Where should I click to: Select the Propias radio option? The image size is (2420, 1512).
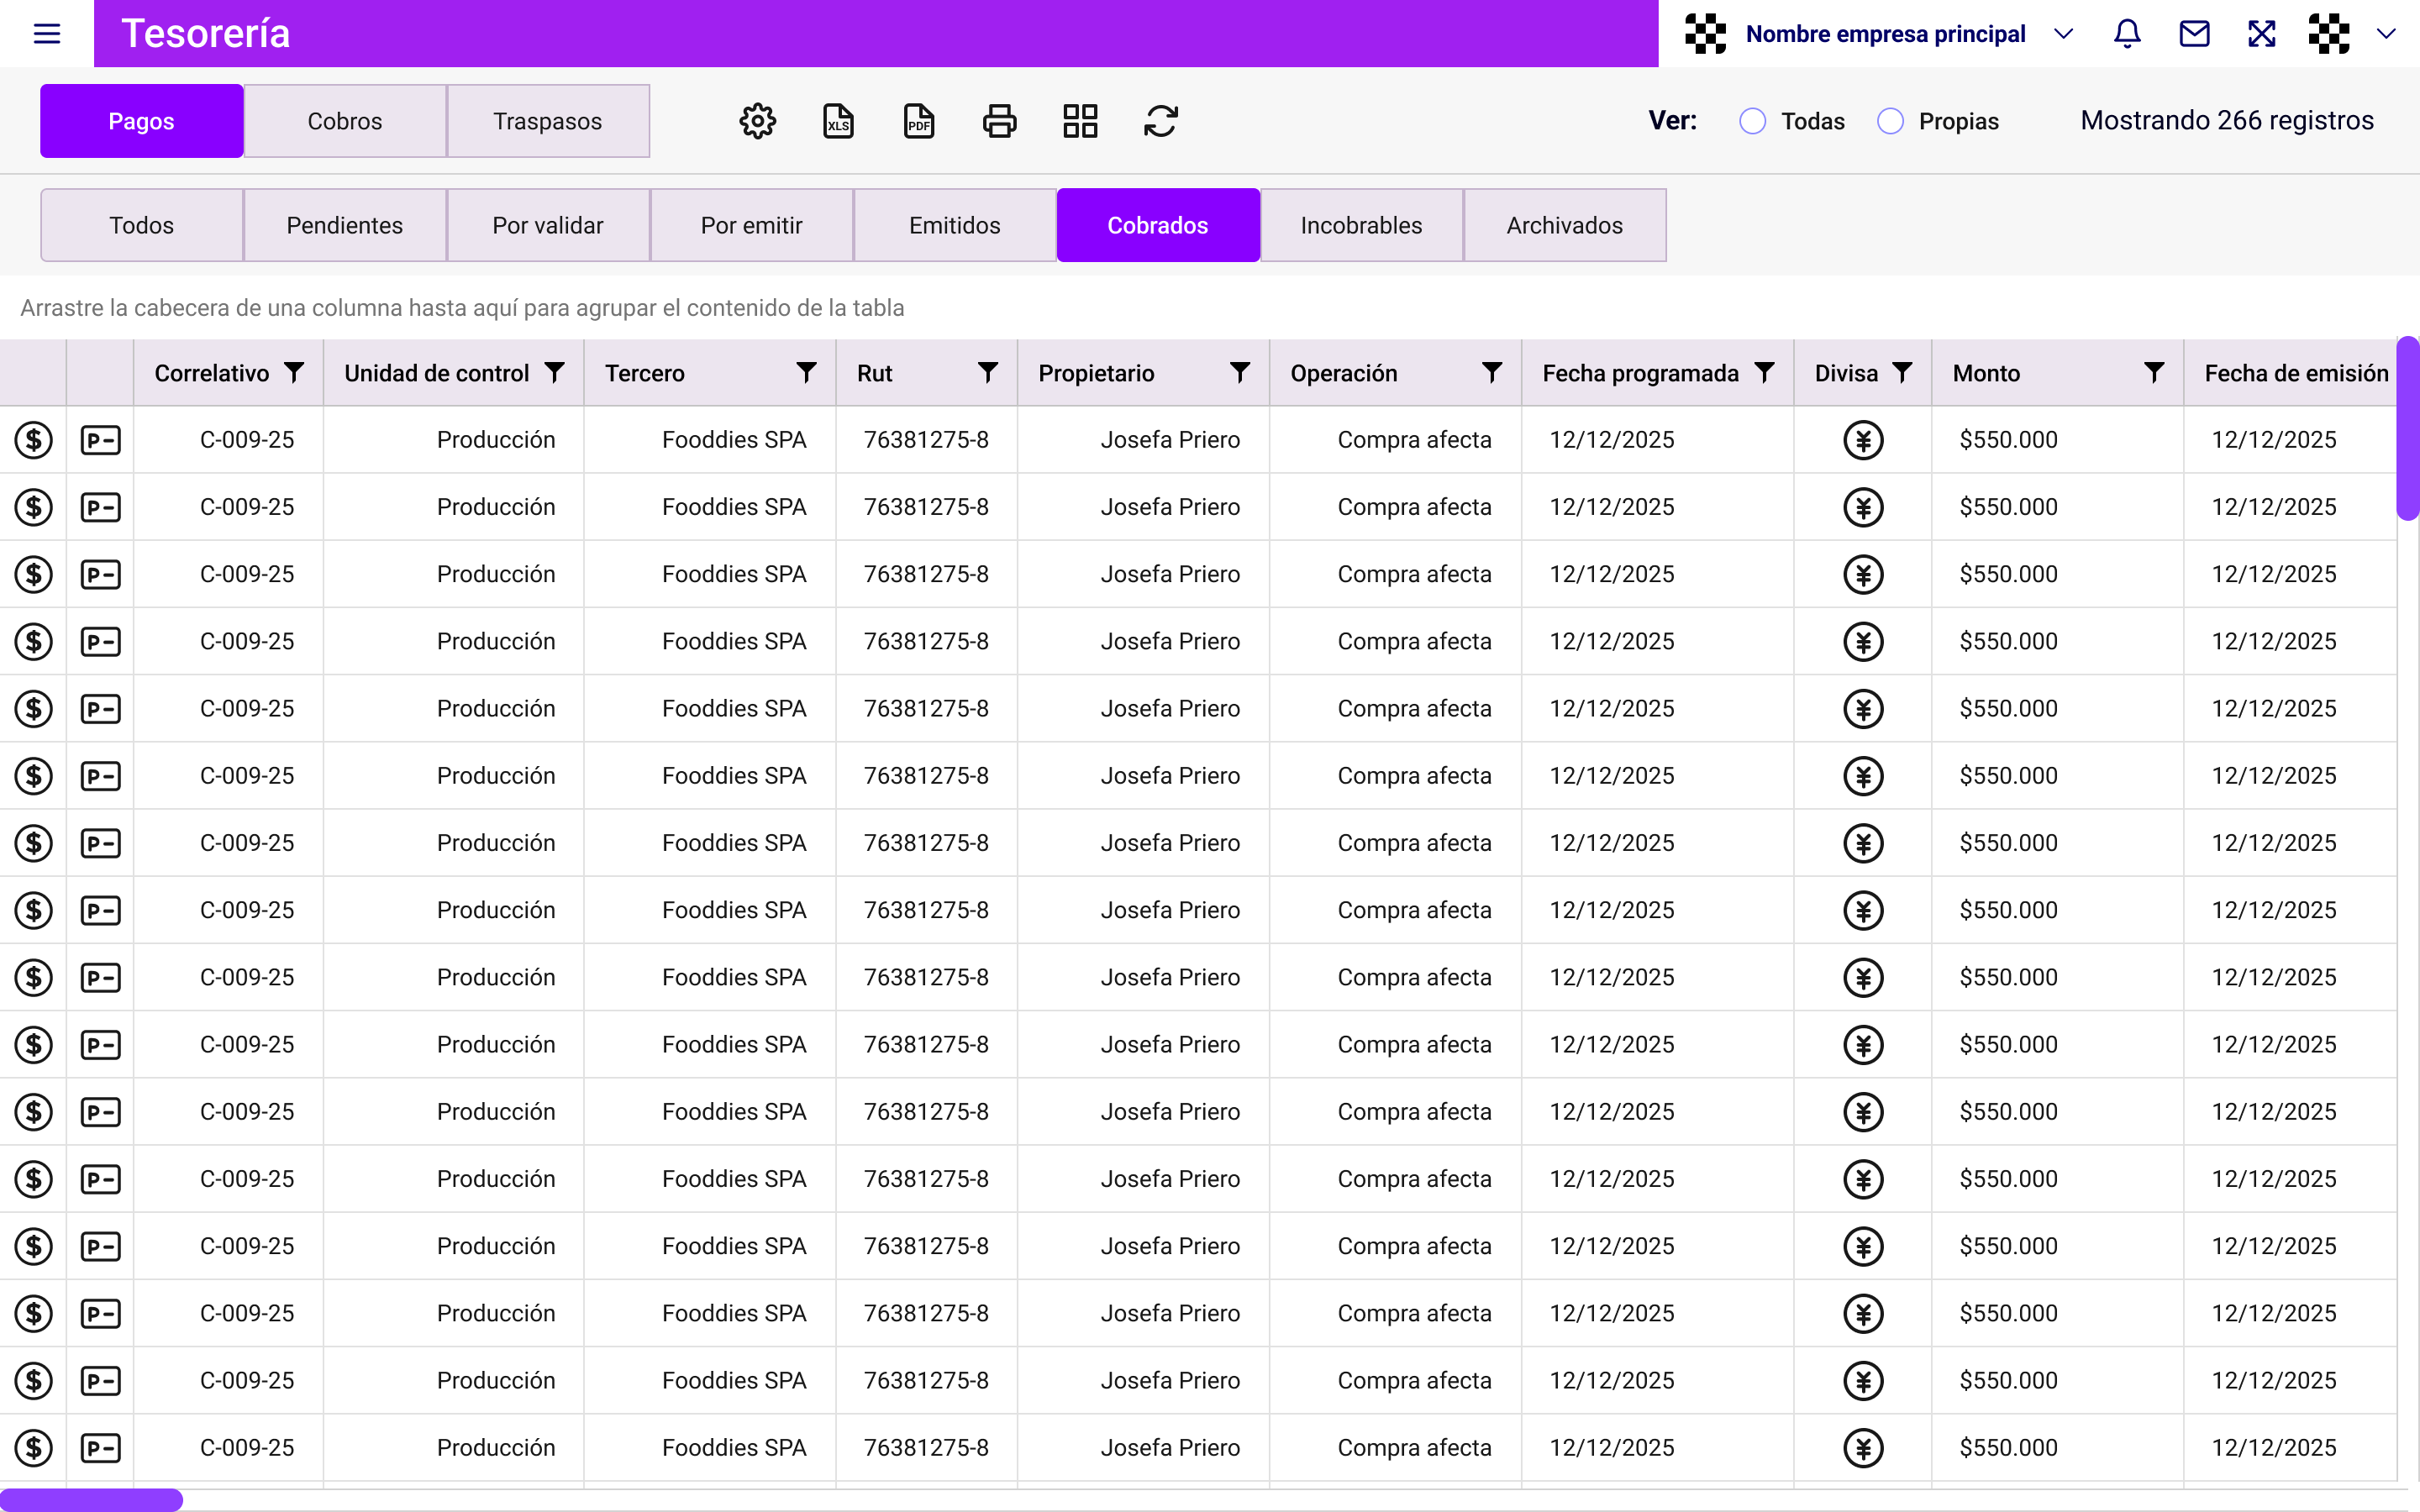pyautogui.click(x=1890, y=121)
